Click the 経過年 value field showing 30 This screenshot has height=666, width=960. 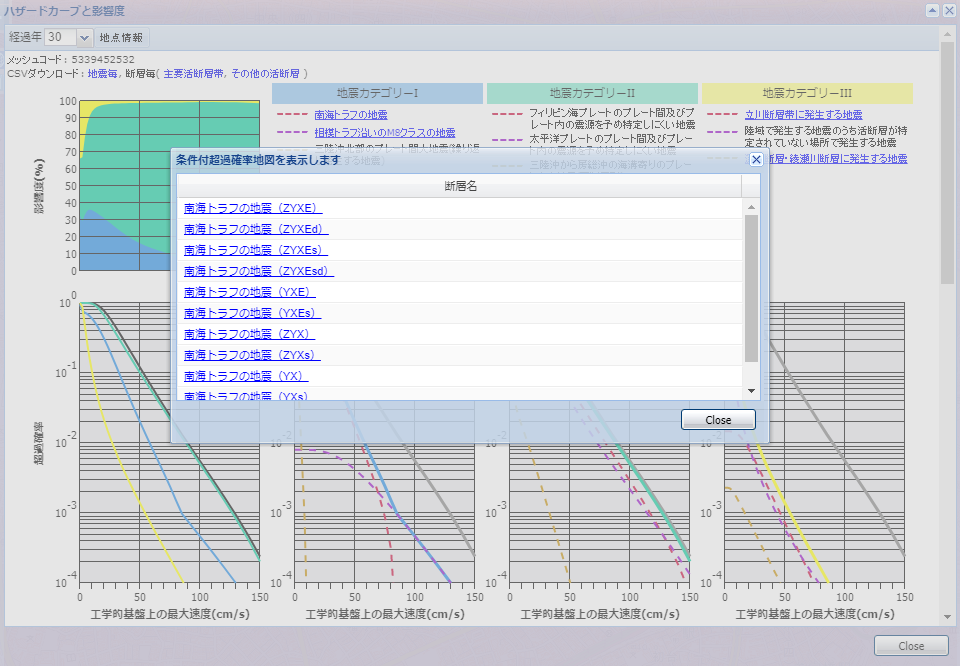coord(61,37)
